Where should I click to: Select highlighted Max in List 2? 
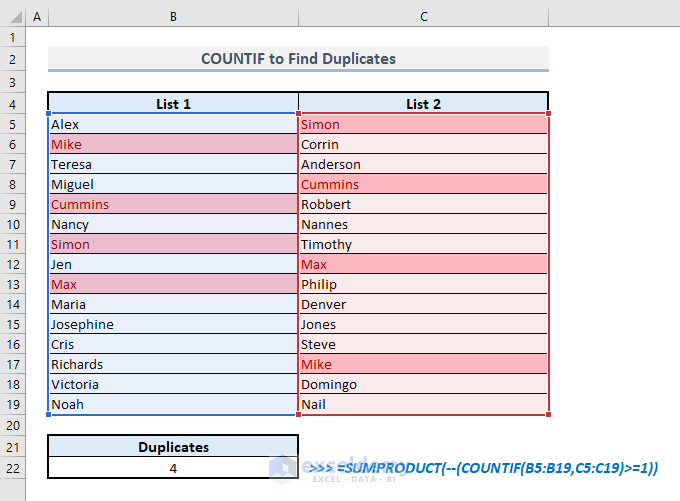click(x=423, y=265)
